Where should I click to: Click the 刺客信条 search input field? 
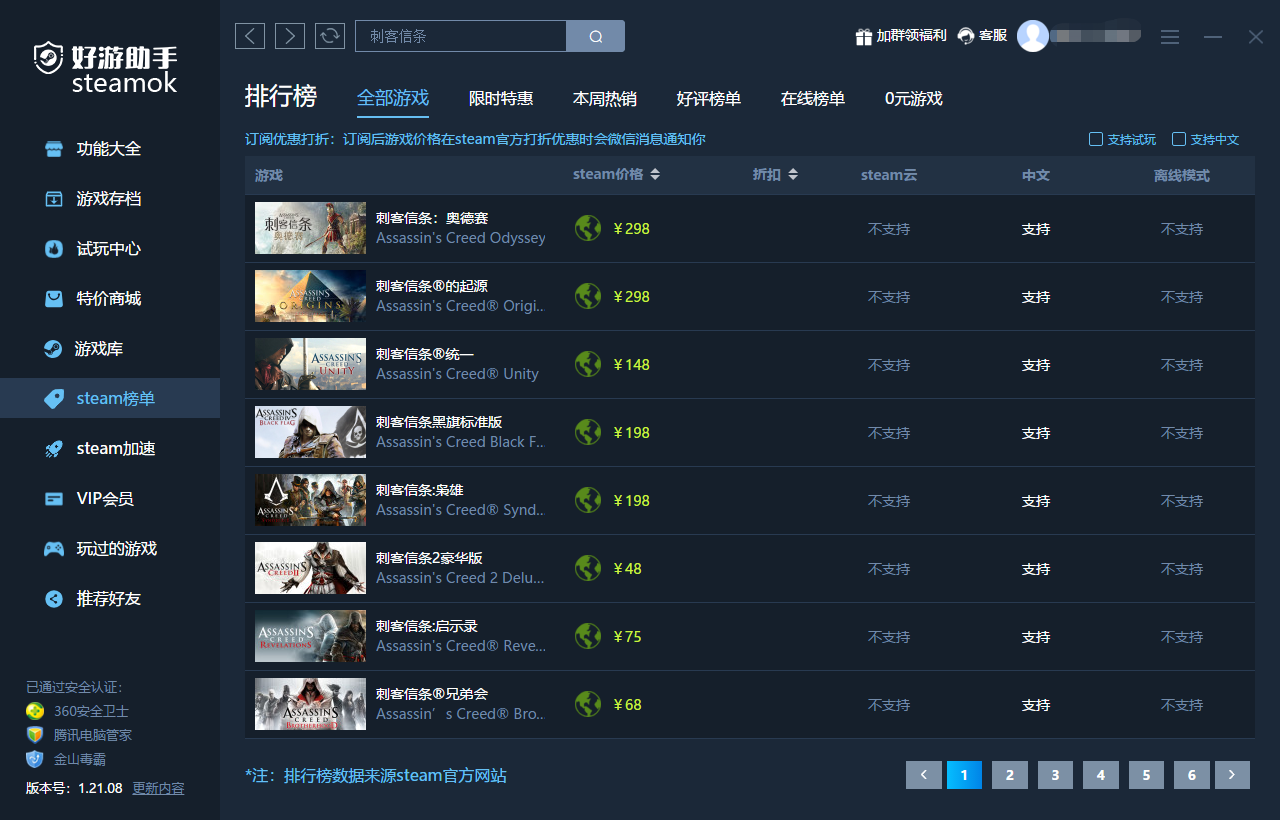(461, 36)
